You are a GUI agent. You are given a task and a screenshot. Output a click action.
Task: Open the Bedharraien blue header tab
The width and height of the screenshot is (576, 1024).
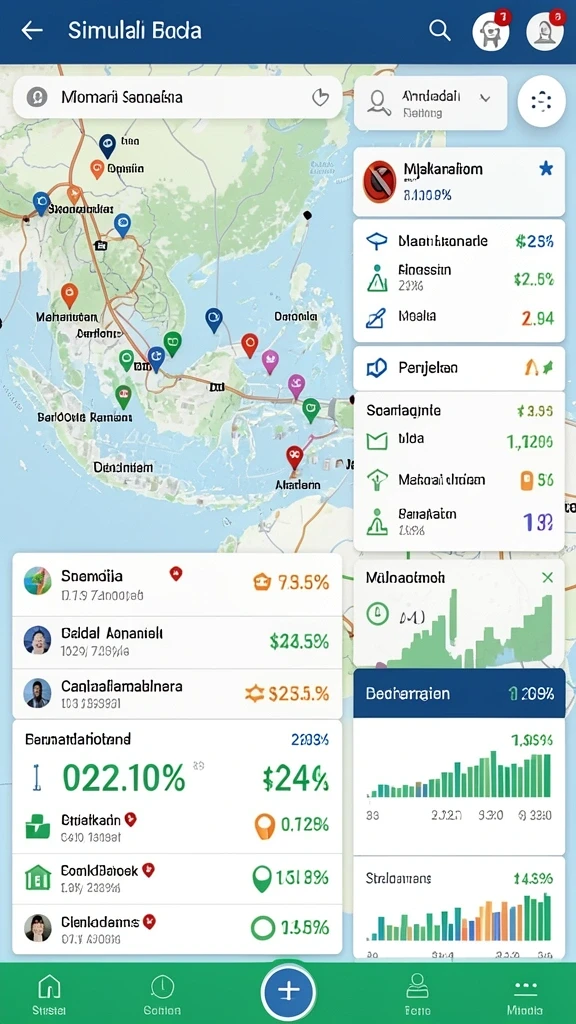tap(458, 693)
